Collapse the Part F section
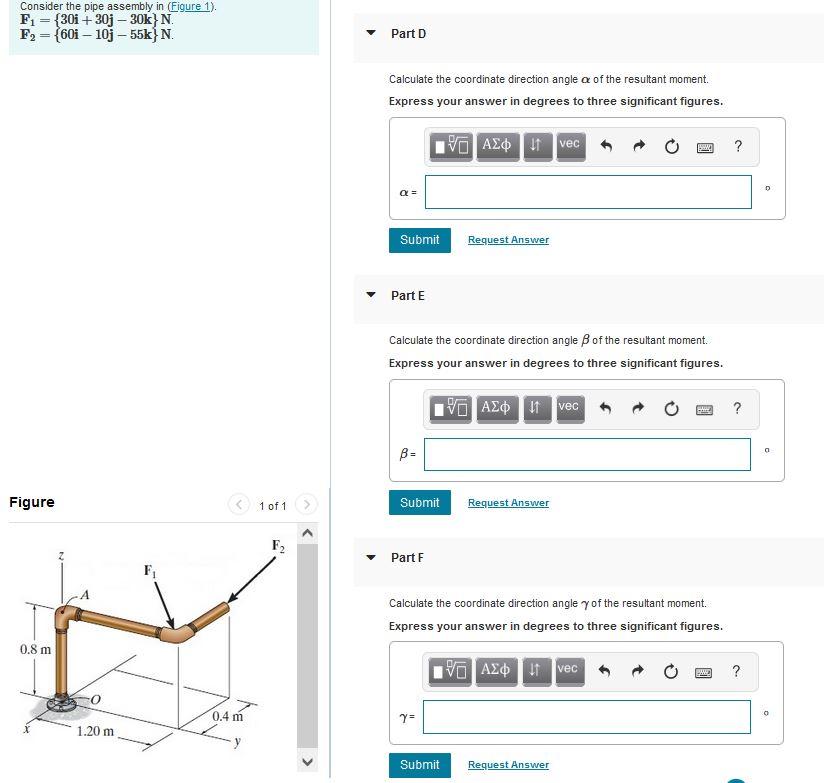This screenshot has width=824, height=783. click(370, 557)
